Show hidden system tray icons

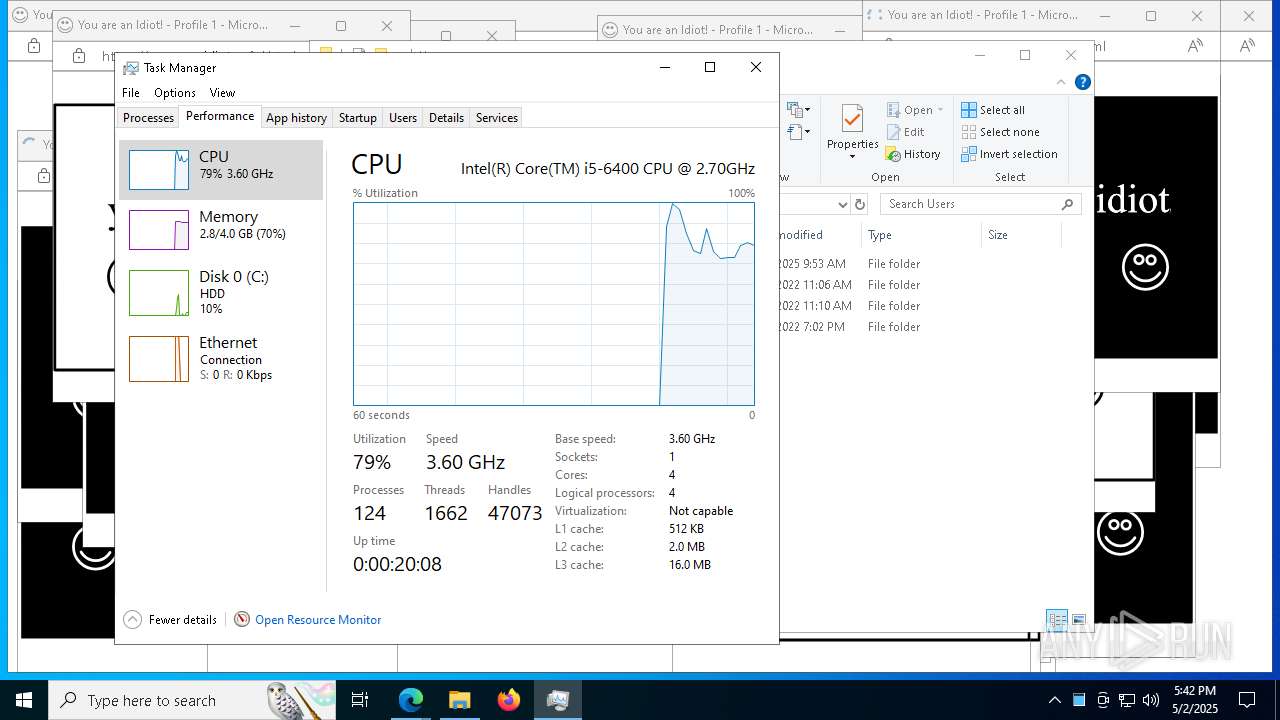pos(1054,700)
